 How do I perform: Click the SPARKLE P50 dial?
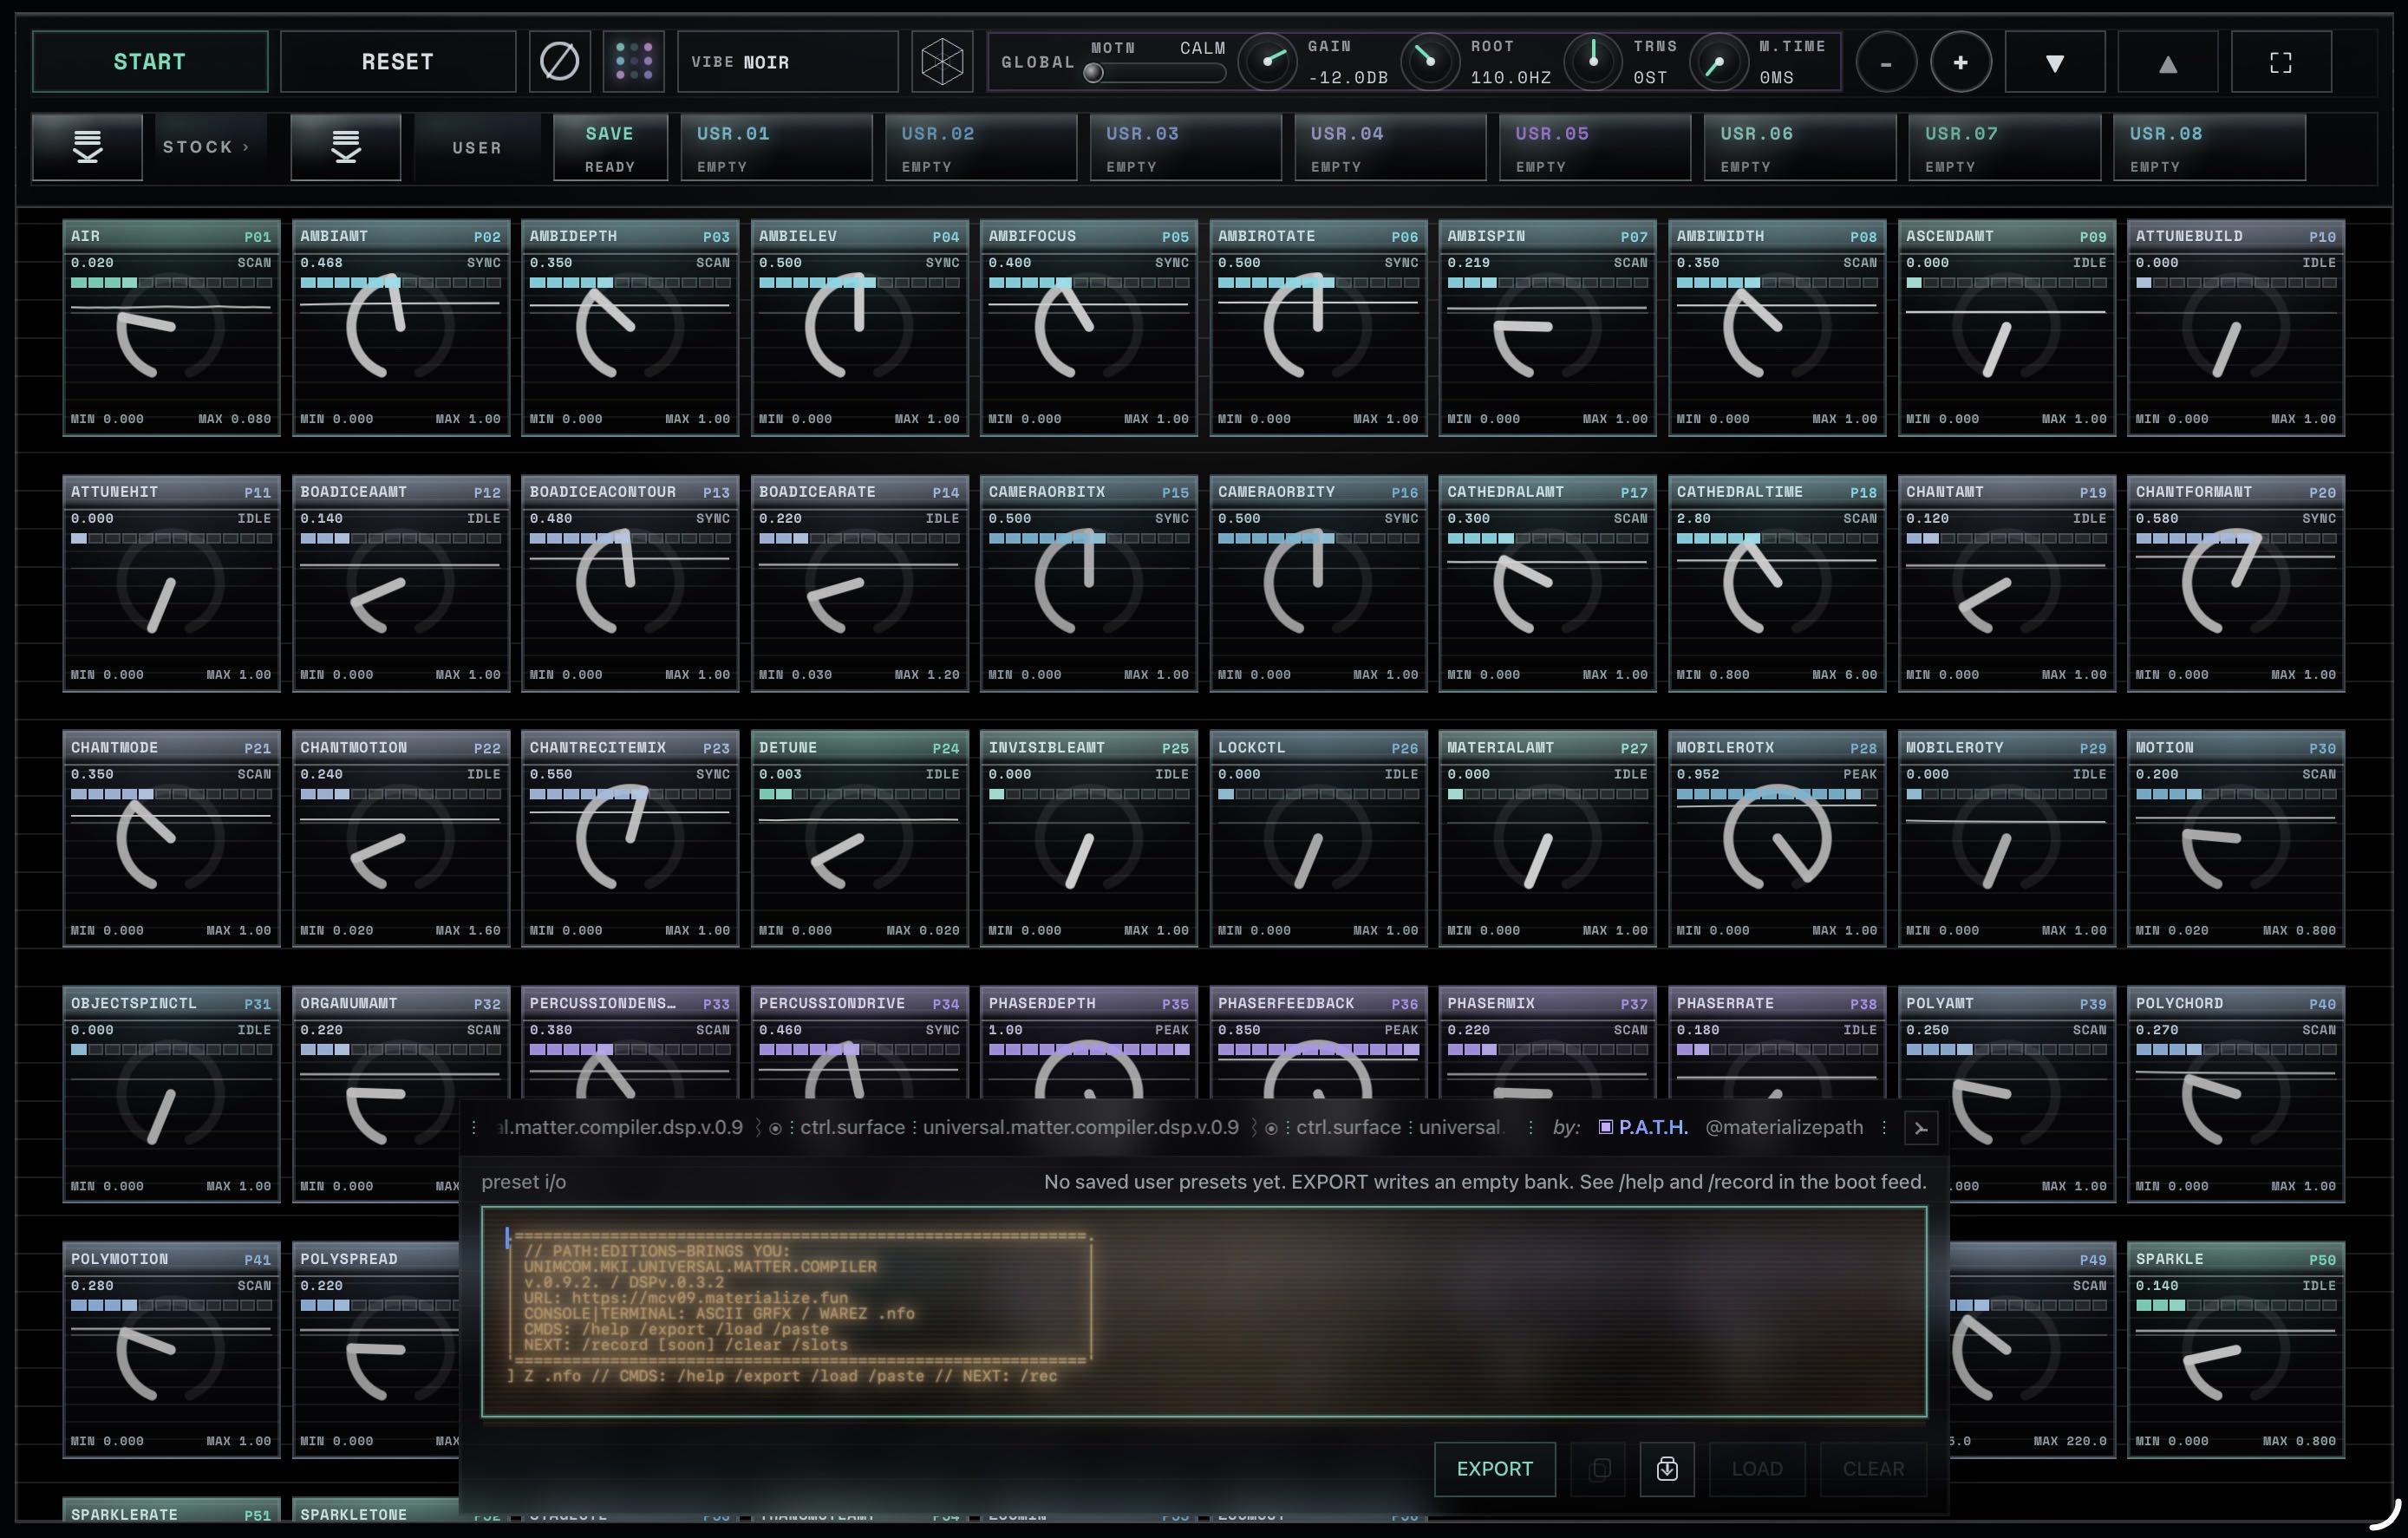pos(2236,1351)
